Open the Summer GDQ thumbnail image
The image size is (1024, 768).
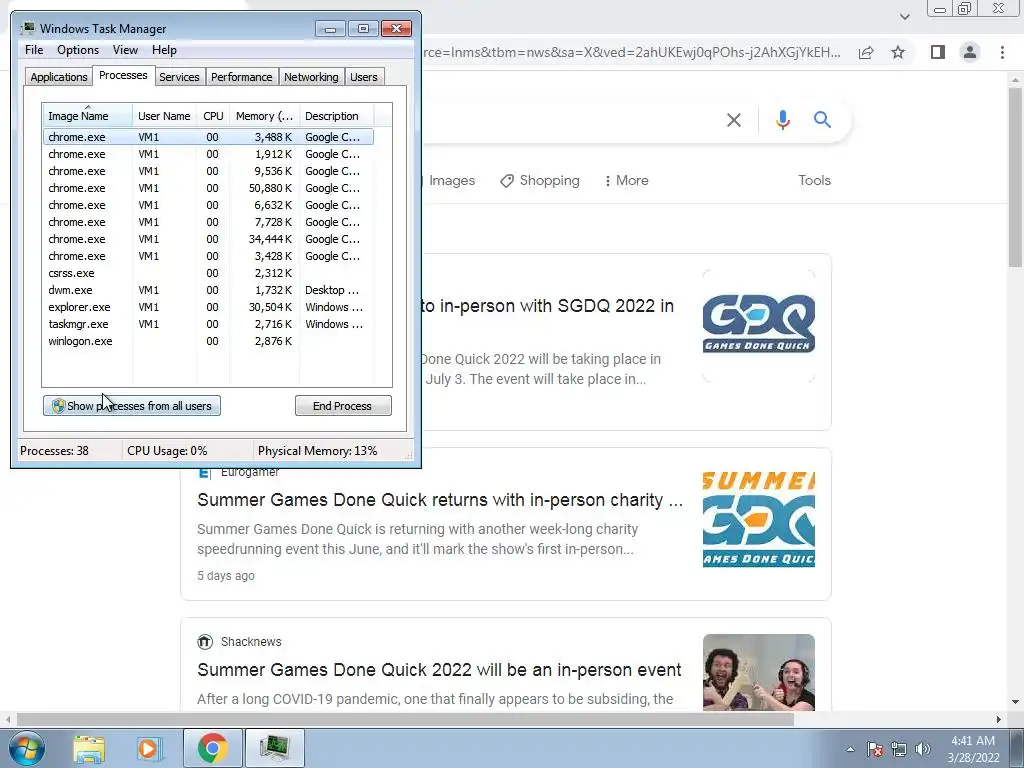(759, 519)
